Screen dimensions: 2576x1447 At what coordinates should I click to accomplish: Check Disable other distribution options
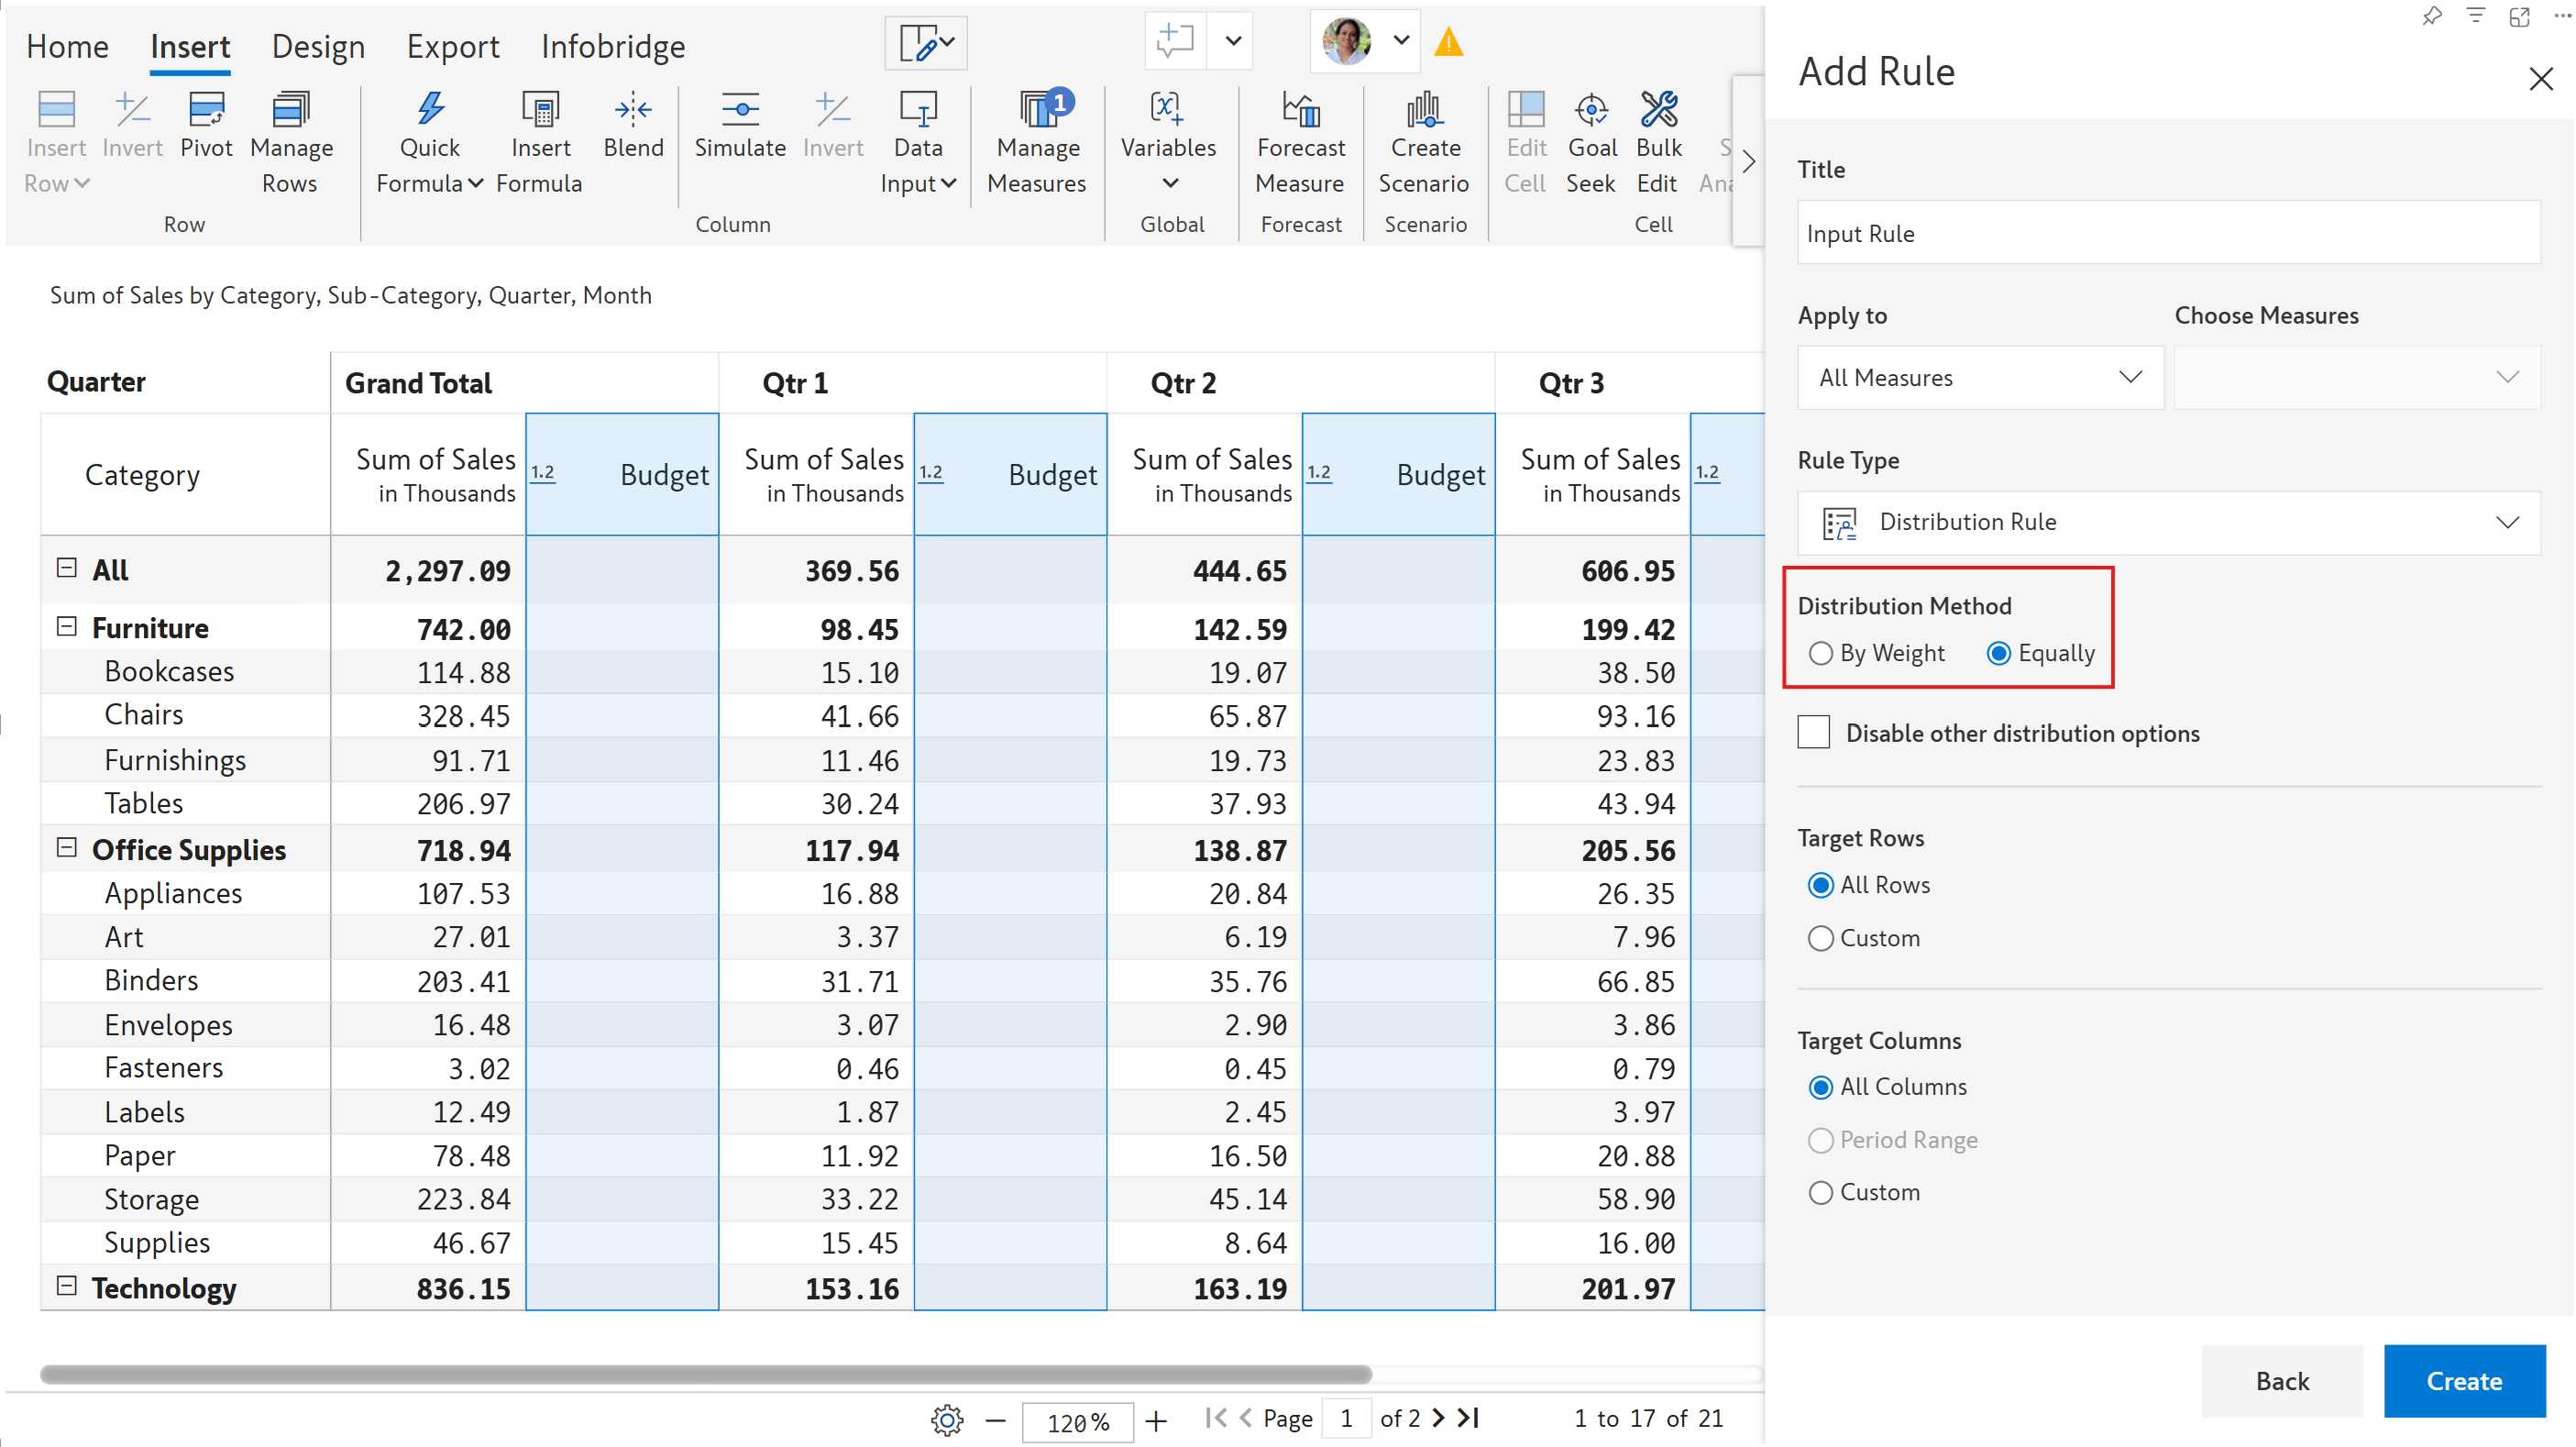[1813, 733]
